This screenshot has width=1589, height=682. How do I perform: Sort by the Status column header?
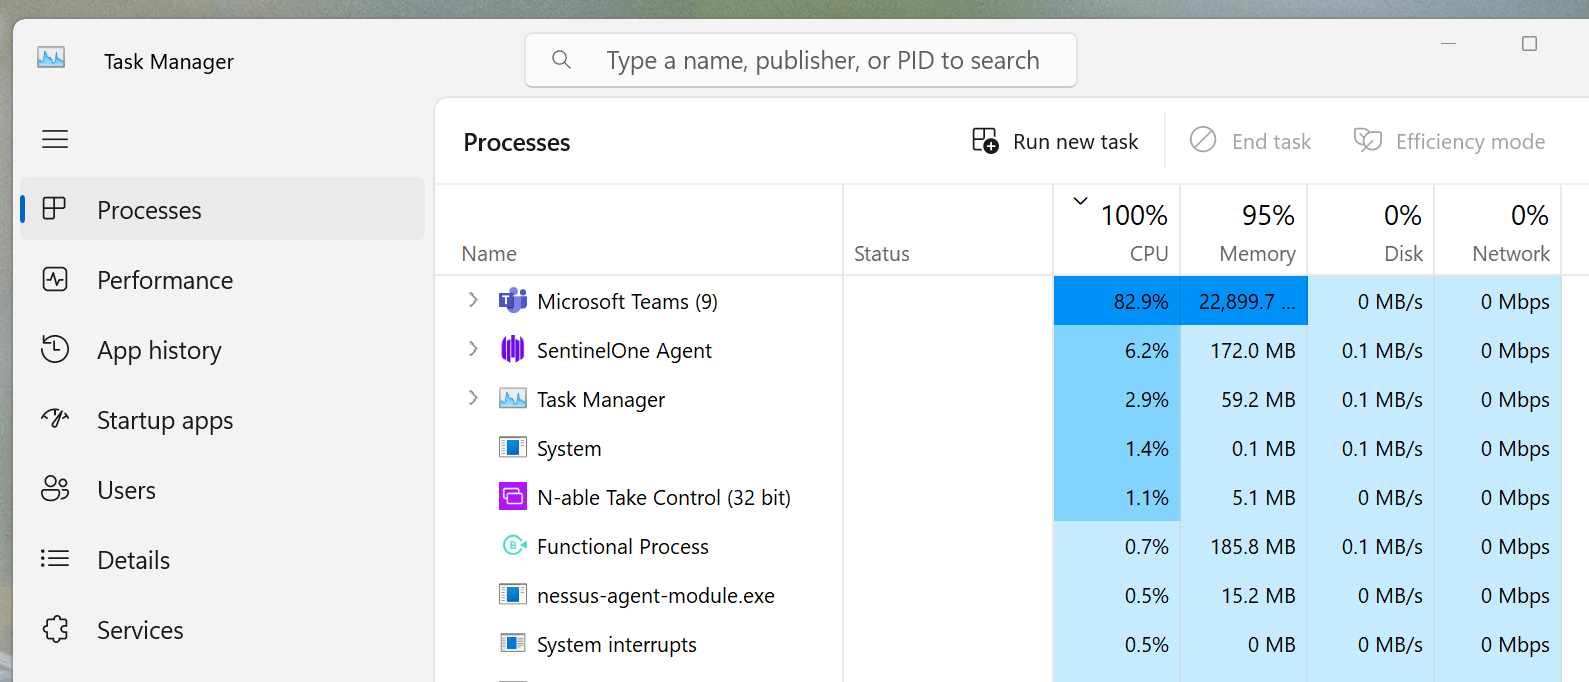pyautogui.click(x=948, y=230)
